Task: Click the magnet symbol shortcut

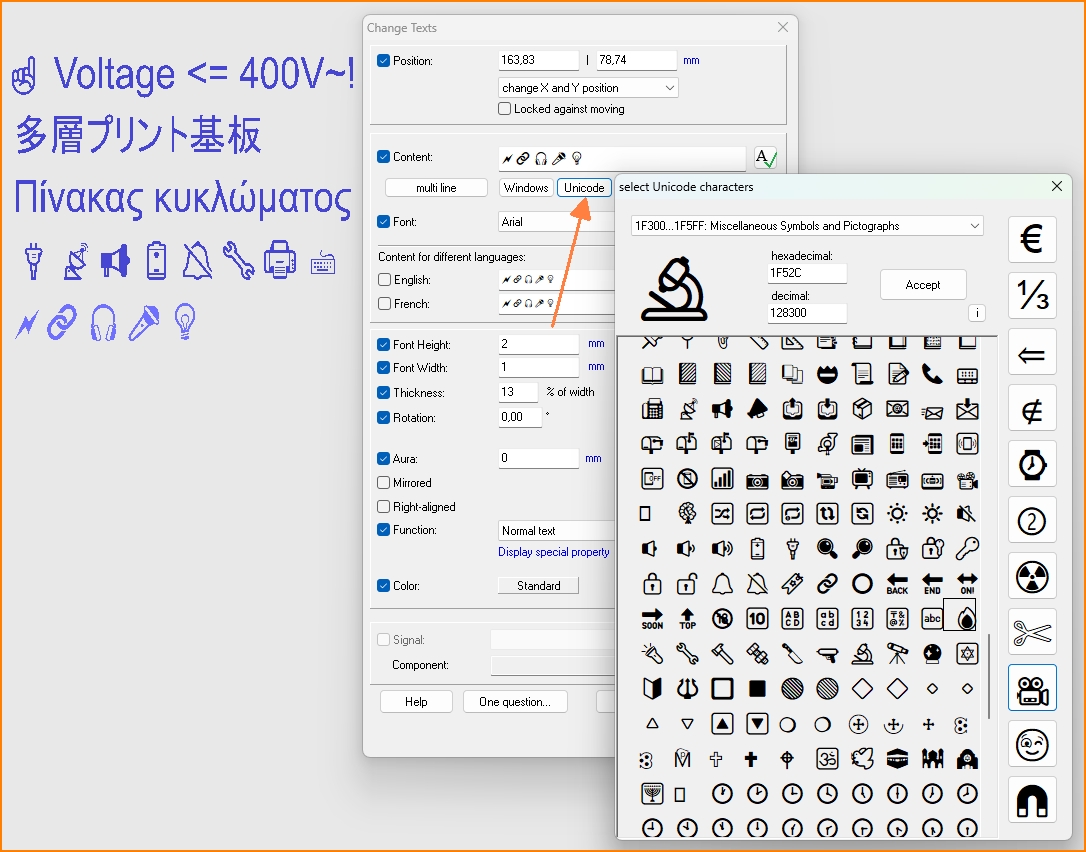Action: (x=1032, y=800)
